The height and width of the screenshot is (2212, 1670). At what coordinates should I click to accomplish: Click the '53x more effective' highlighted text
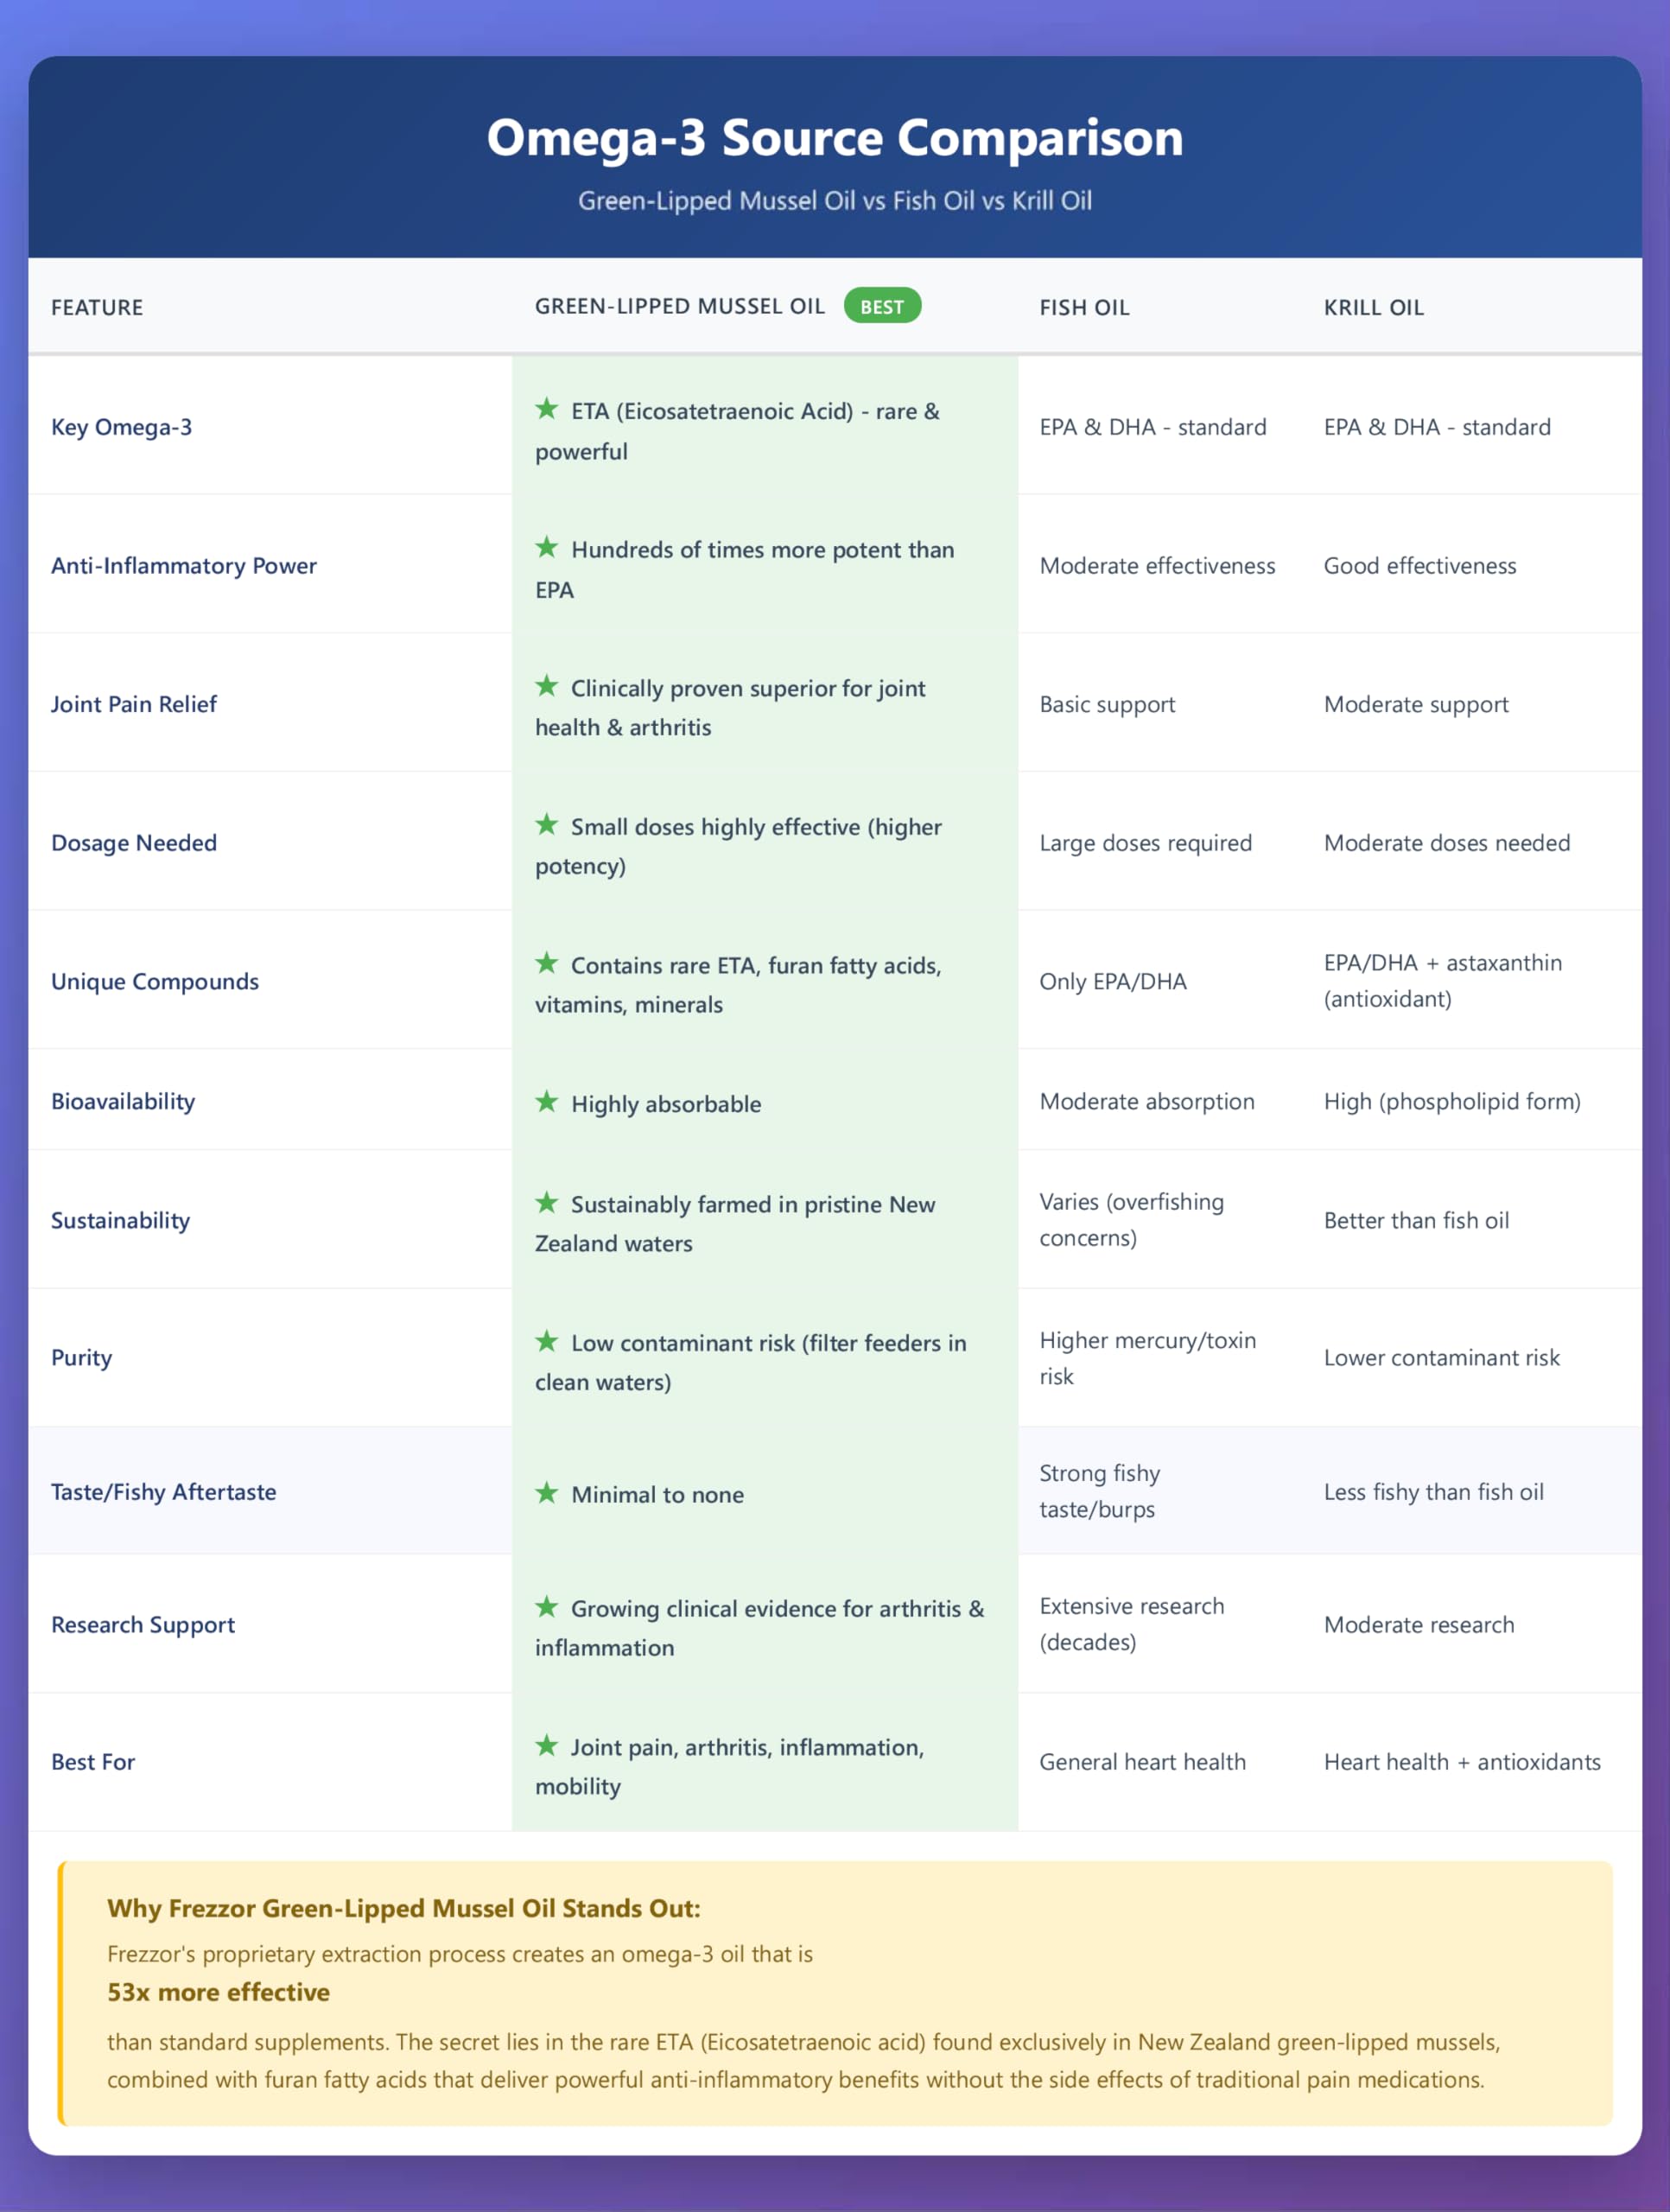coord(218,1992)
